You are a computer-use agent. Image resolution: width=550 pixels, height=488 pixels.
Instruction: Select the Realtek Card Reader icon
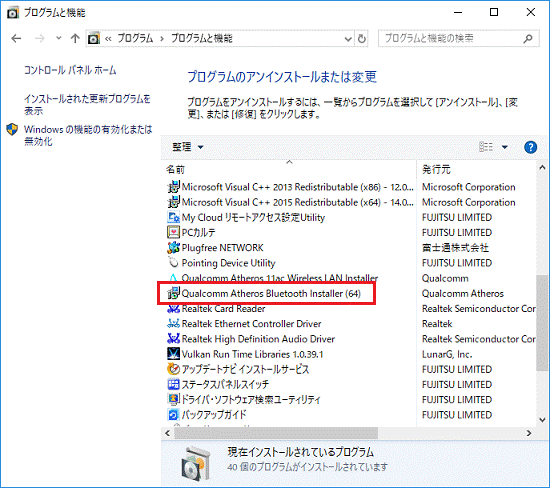point(173,309)
